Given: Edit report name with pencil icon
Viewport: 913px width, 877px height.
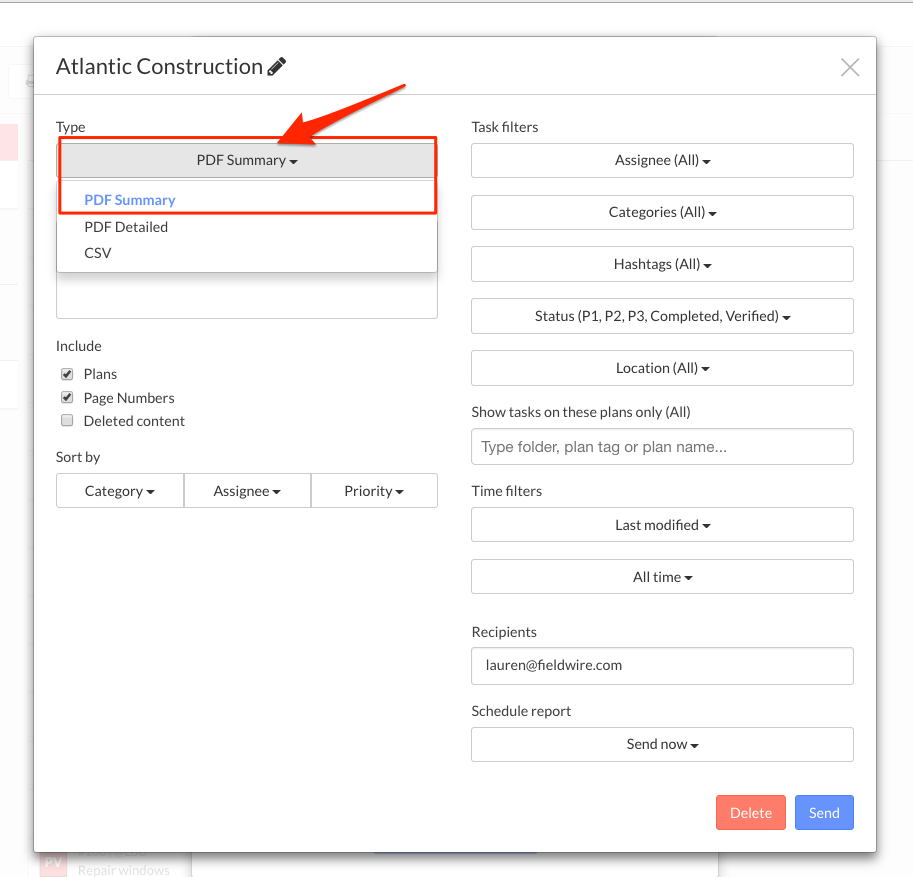Looking at the screenshot, I should click(x=277, y=66).
